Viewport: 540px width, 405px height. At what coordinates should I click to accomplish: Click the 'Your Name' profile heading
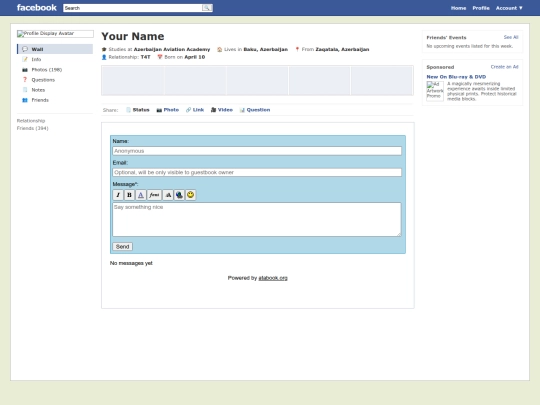point(133,36)
